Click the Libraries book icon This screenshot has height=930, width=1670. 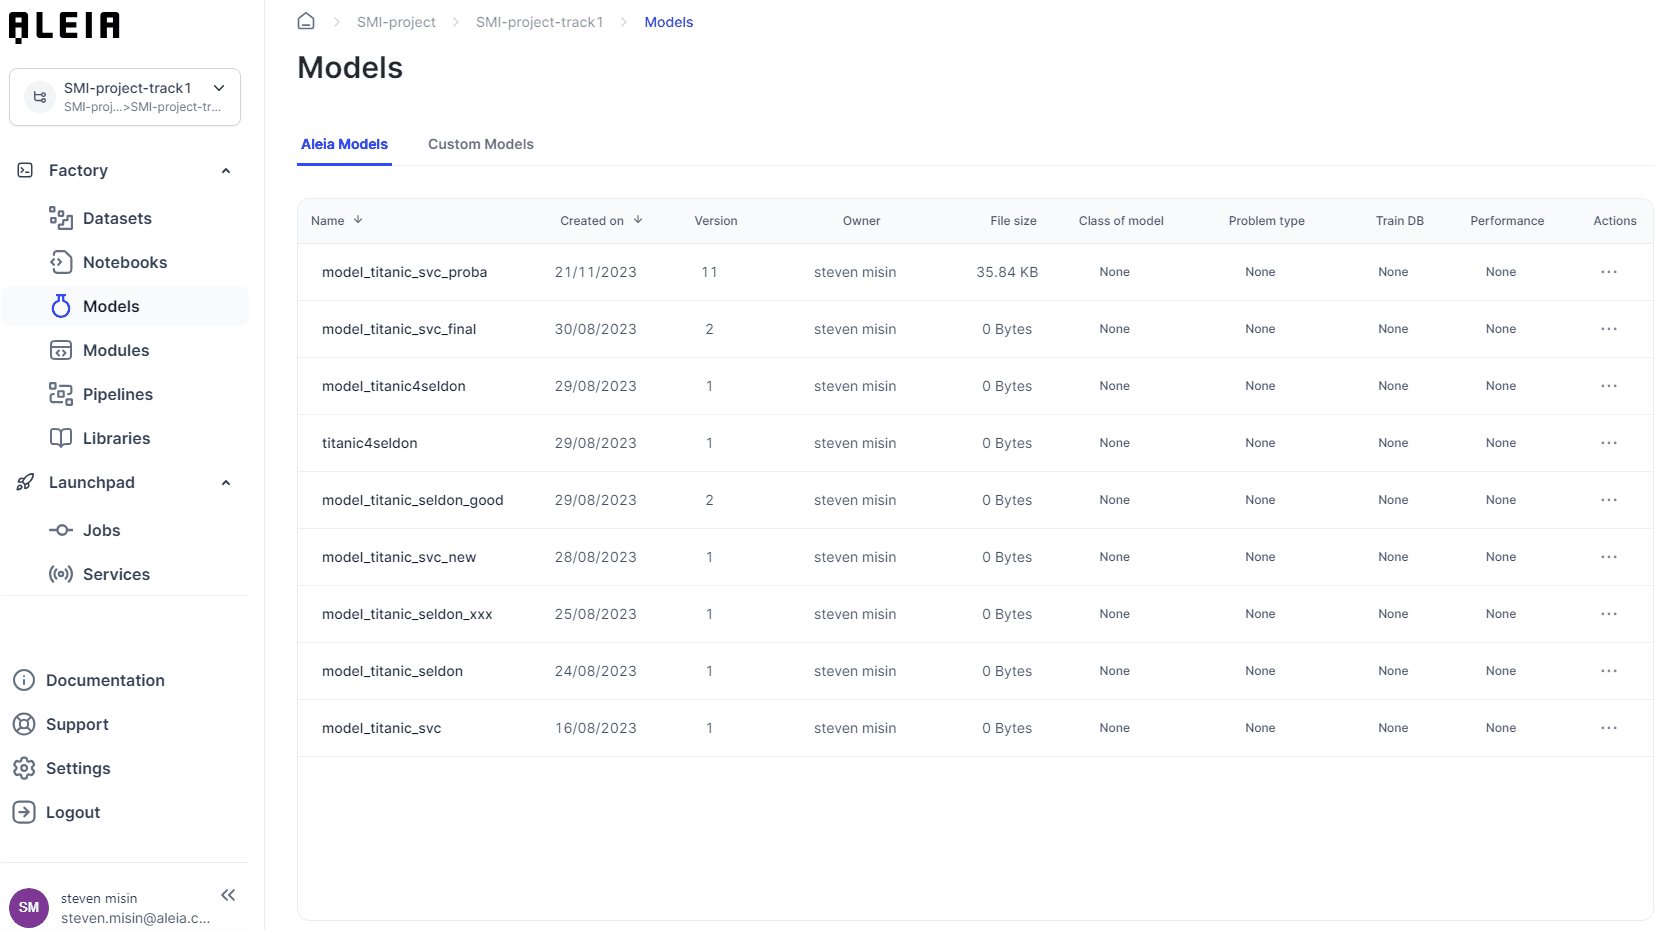(61, 438)
